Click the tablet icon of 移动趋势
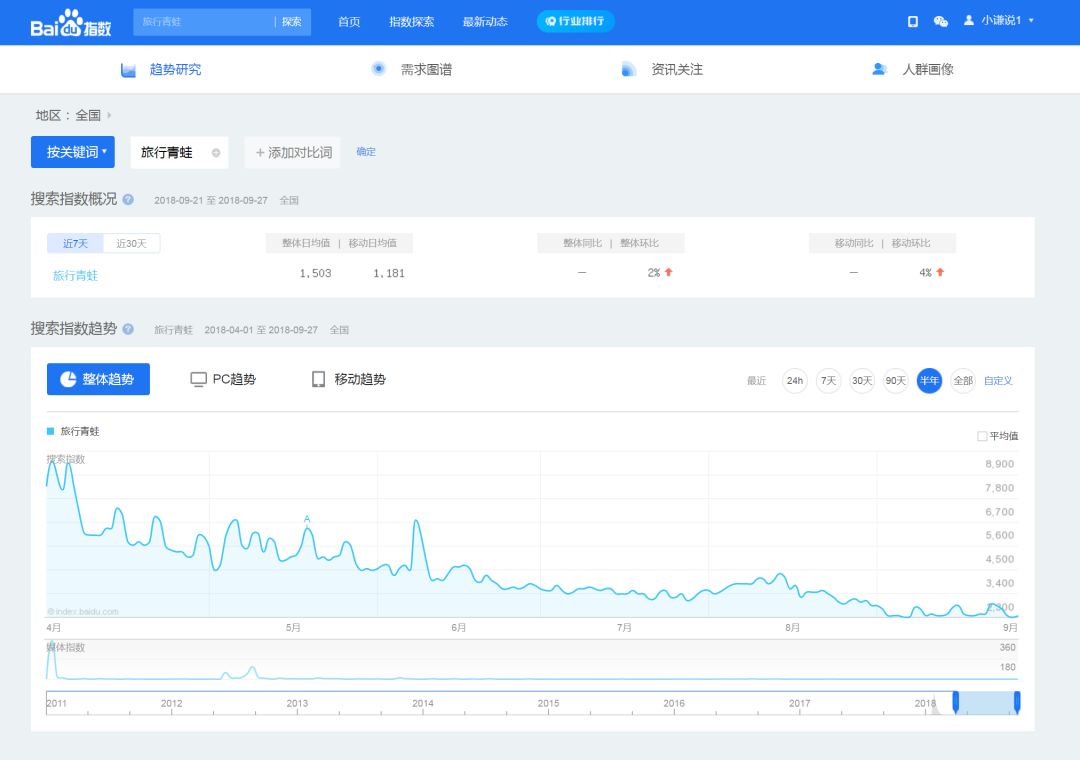Viewport: 1080px width, 760px height. pos(318,380)
